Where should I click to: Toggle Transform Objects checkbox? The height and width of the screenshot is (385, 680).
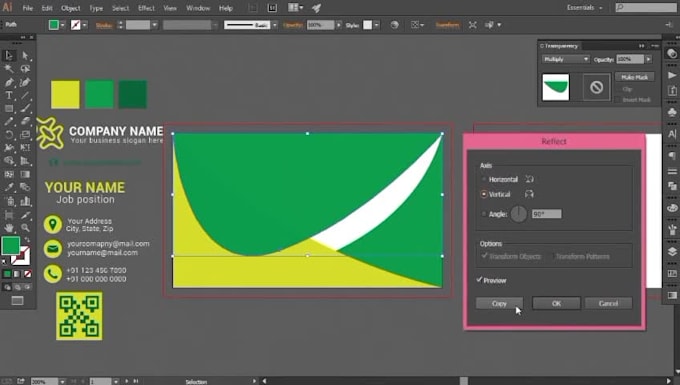(484, 256)
